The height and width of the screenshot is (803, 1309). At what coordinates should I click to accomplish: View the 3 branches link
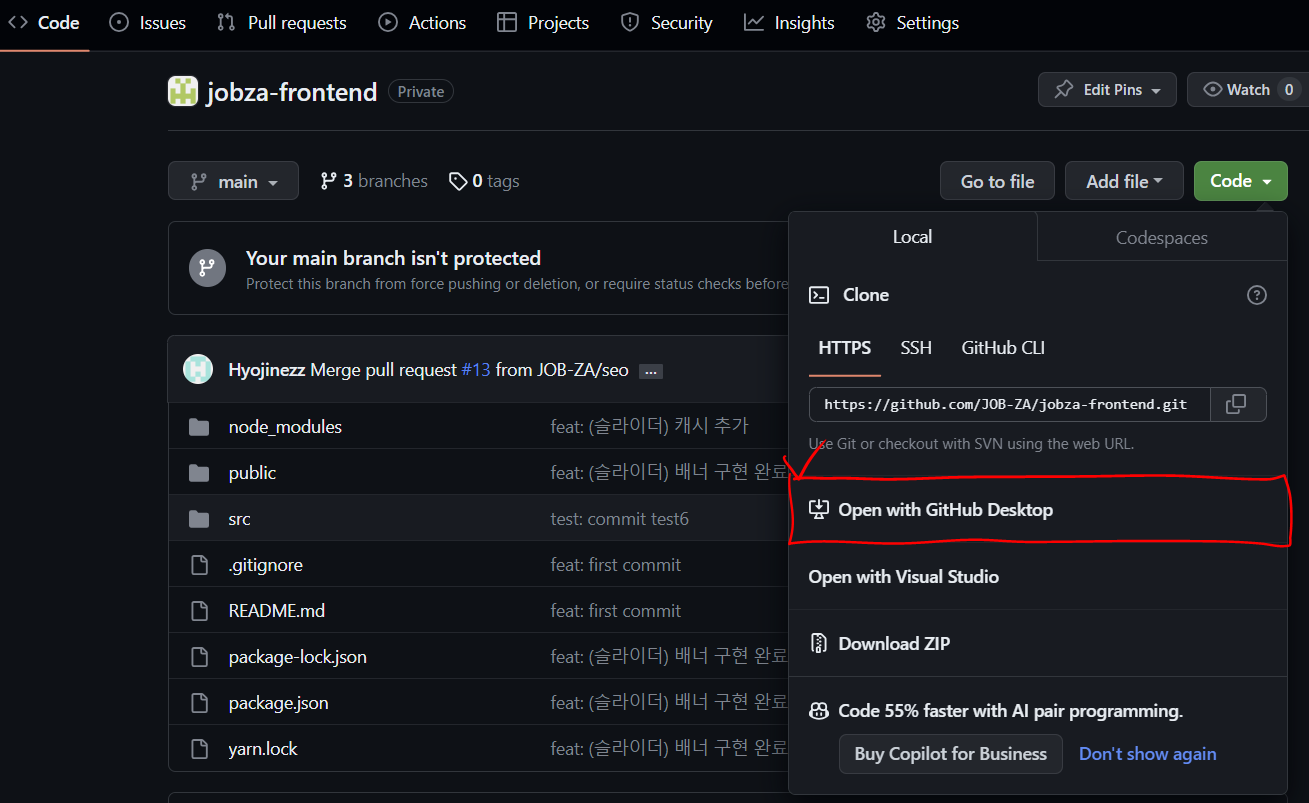[373, 181]
